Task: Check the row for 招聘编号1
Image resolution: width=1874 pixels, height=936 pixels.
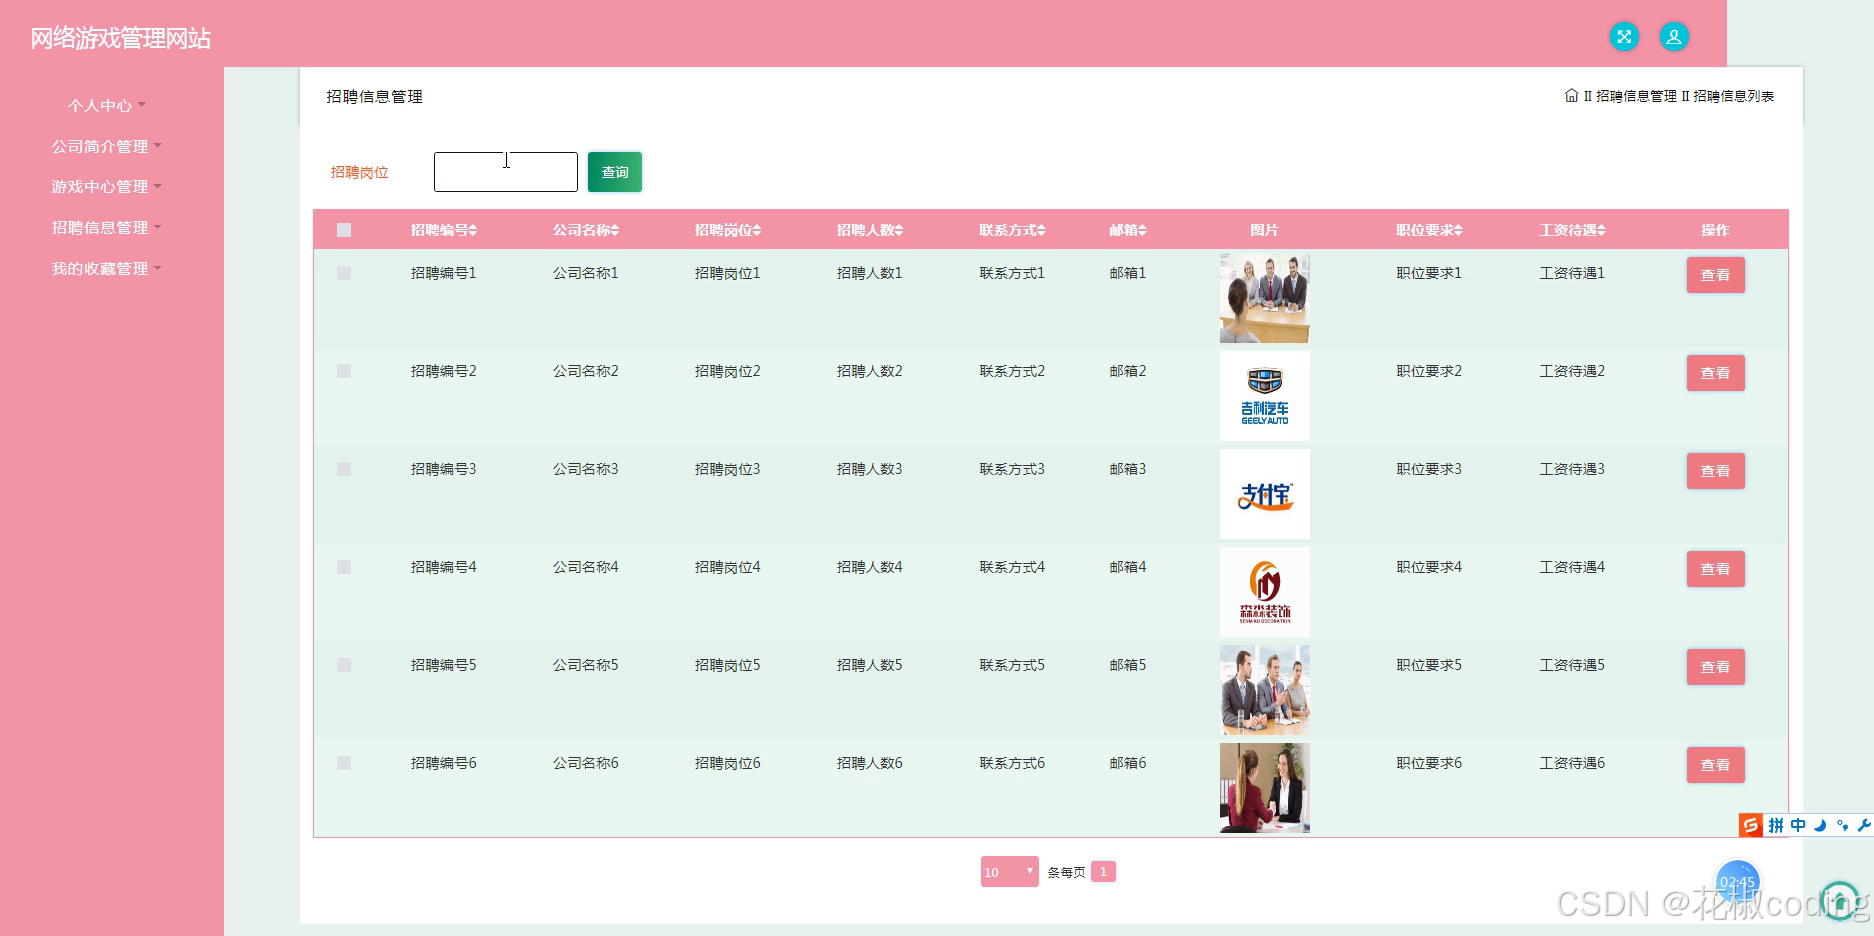Action: click(x=344, y=273)
